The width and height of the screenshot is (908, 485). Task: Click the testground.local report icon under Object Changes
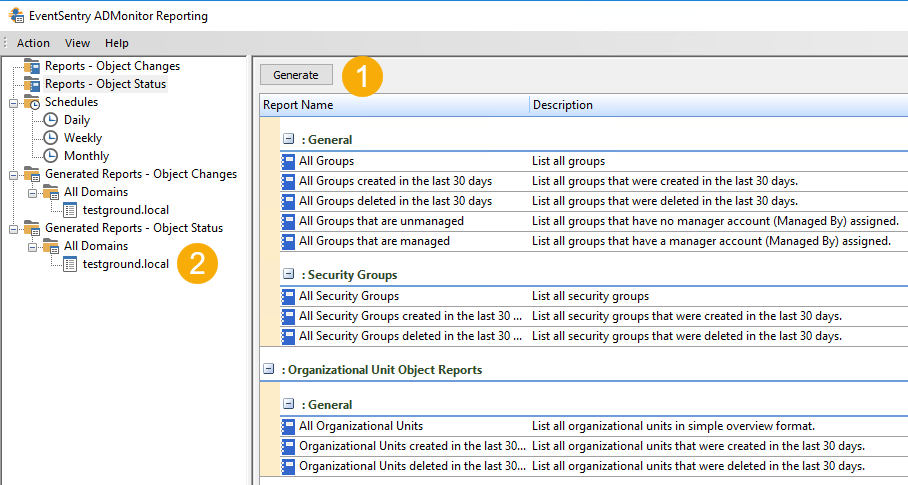tap(70, 210)
